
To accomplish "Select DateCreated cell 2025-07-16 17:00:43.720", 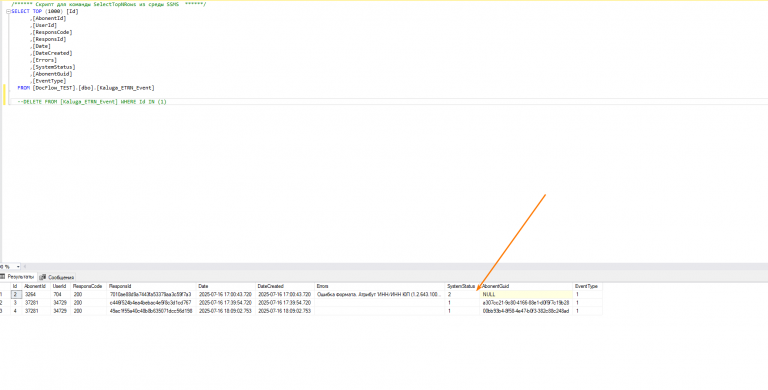I will (x=285, y=295).
